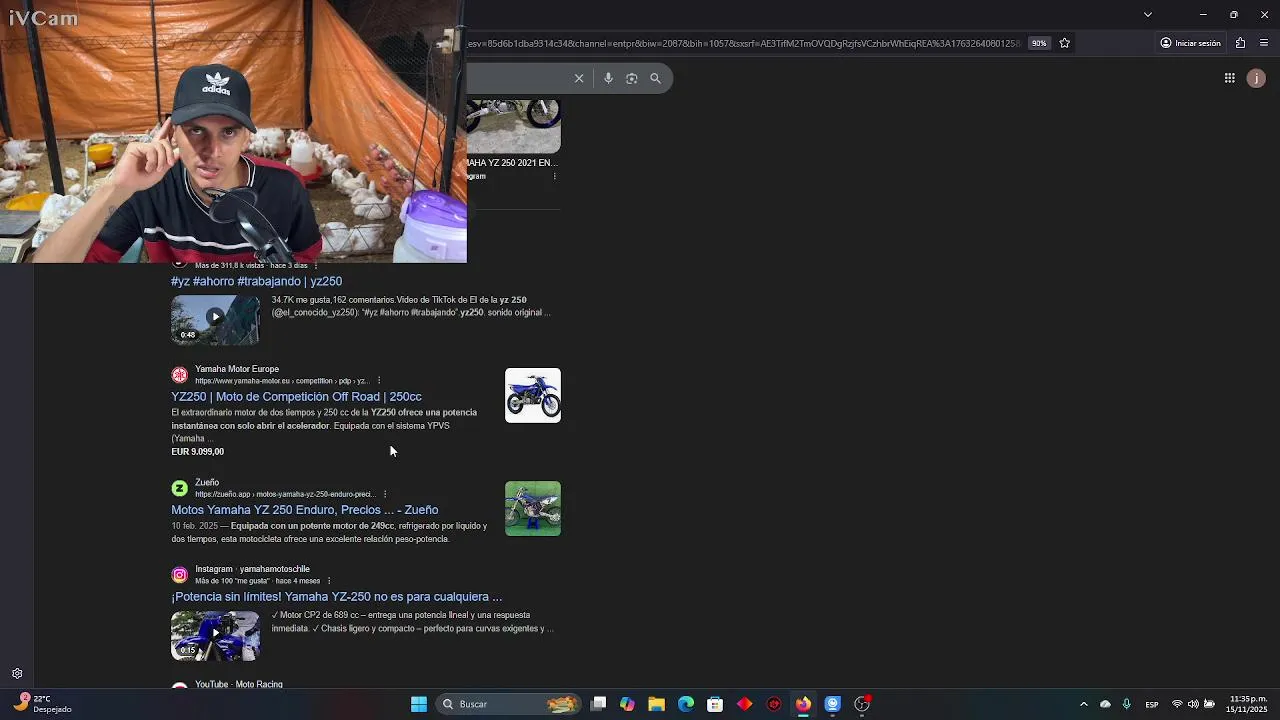Bookmark this page with the star
Image resolution: width=1280 pixels, height=720 pixels.
pyautogui.click(x=1065, y=43)
